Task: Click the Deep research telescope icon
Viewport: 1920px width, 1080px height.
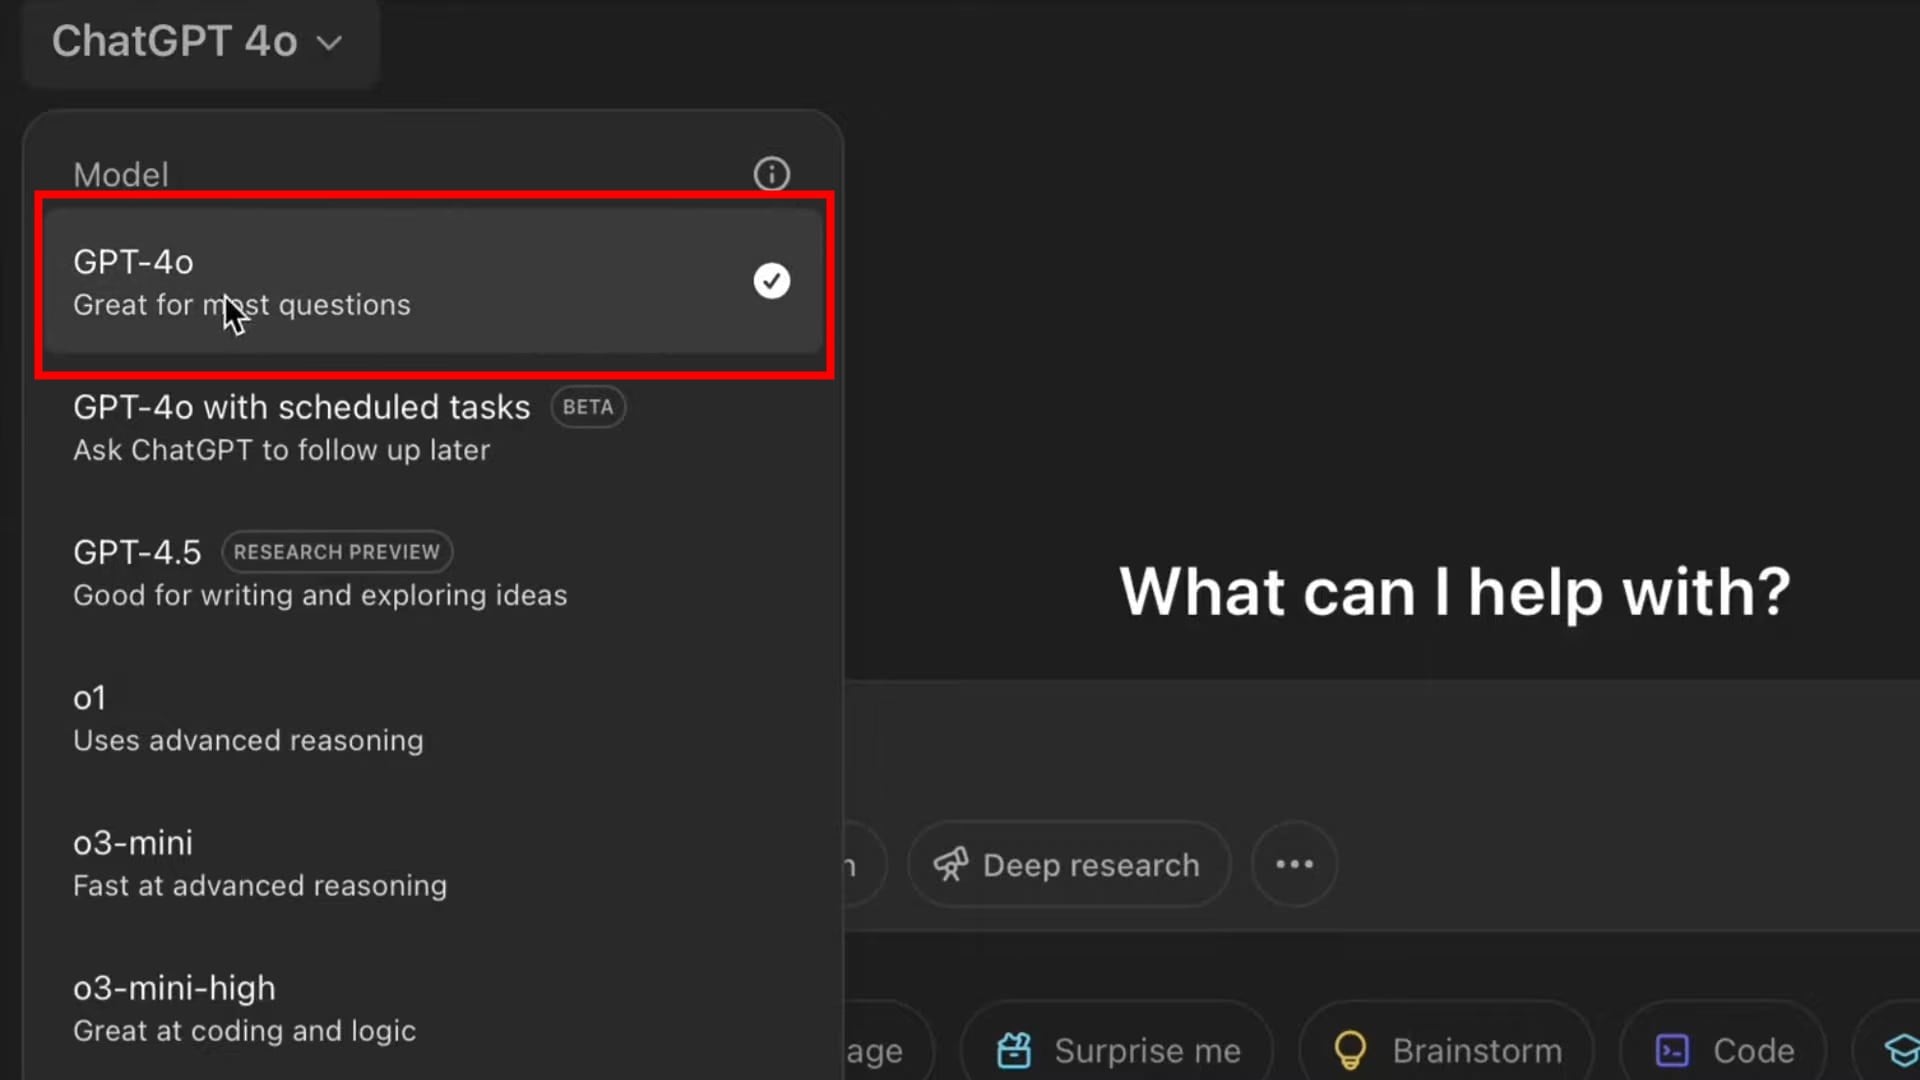Action: click(x=950, y=864)
